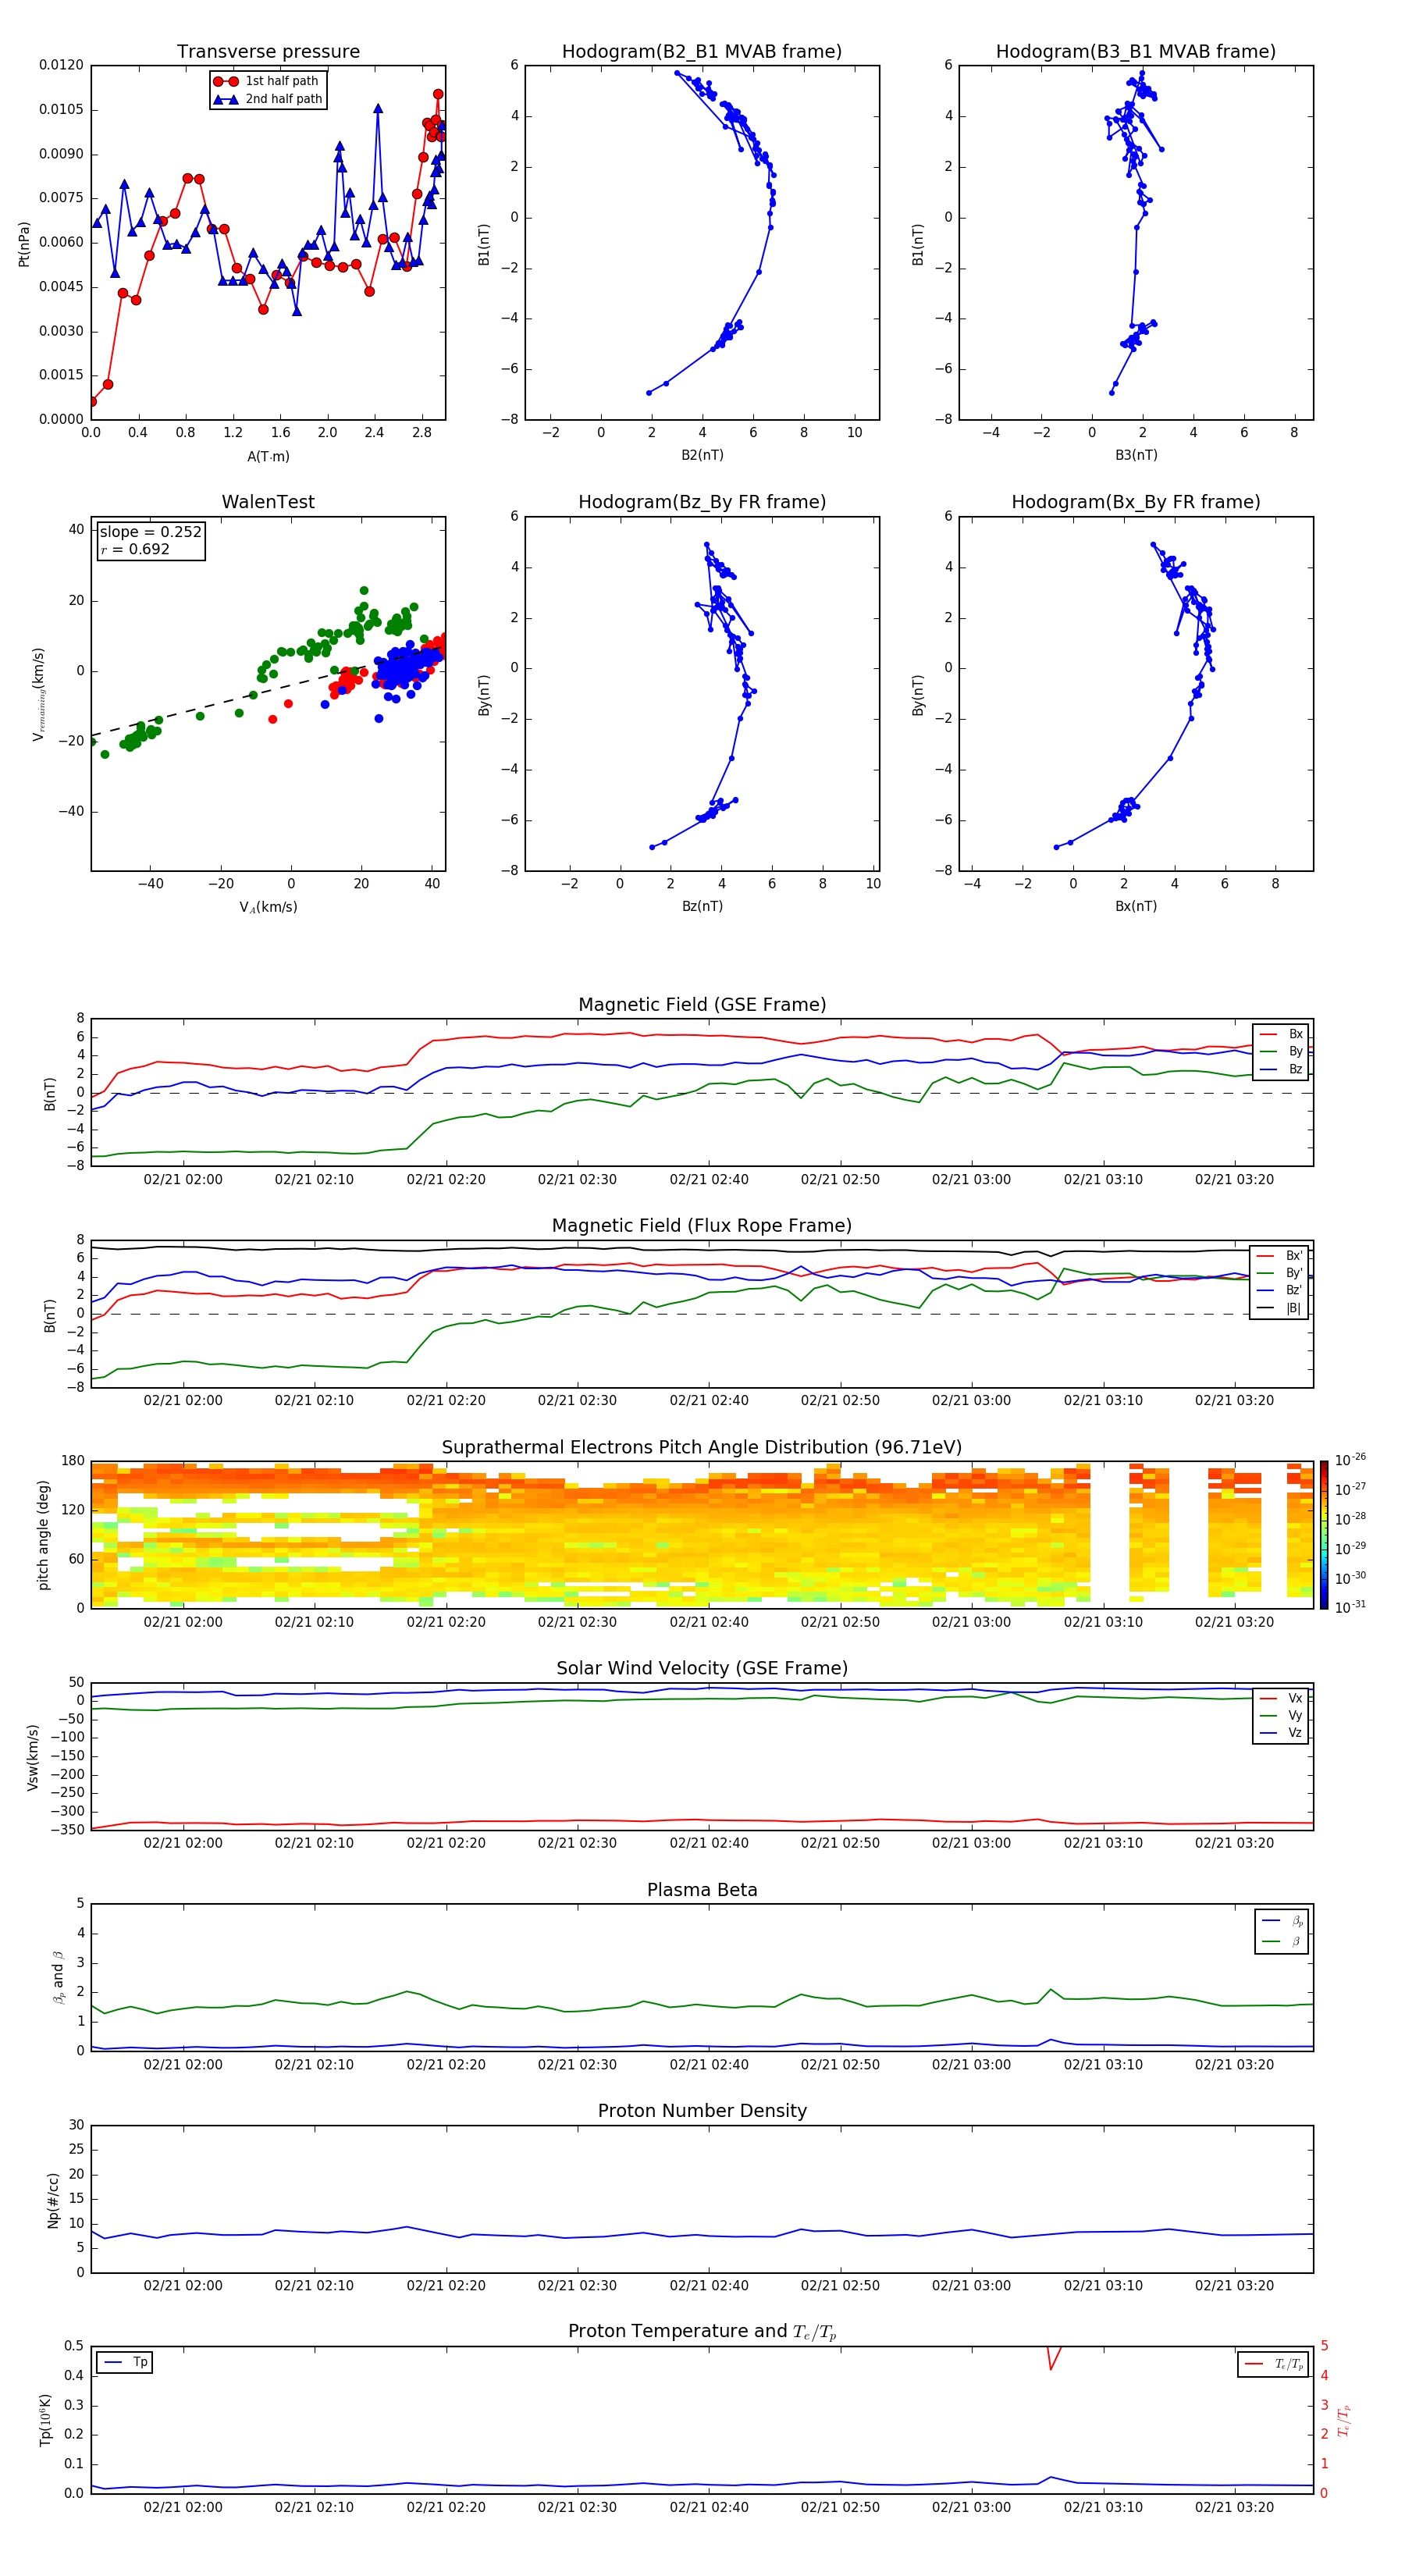Screen dimensions: 1405x2576
Task: Click the 'Hodogram(Bx_By FR frame)' title
Action: (x=1136, y=502)
